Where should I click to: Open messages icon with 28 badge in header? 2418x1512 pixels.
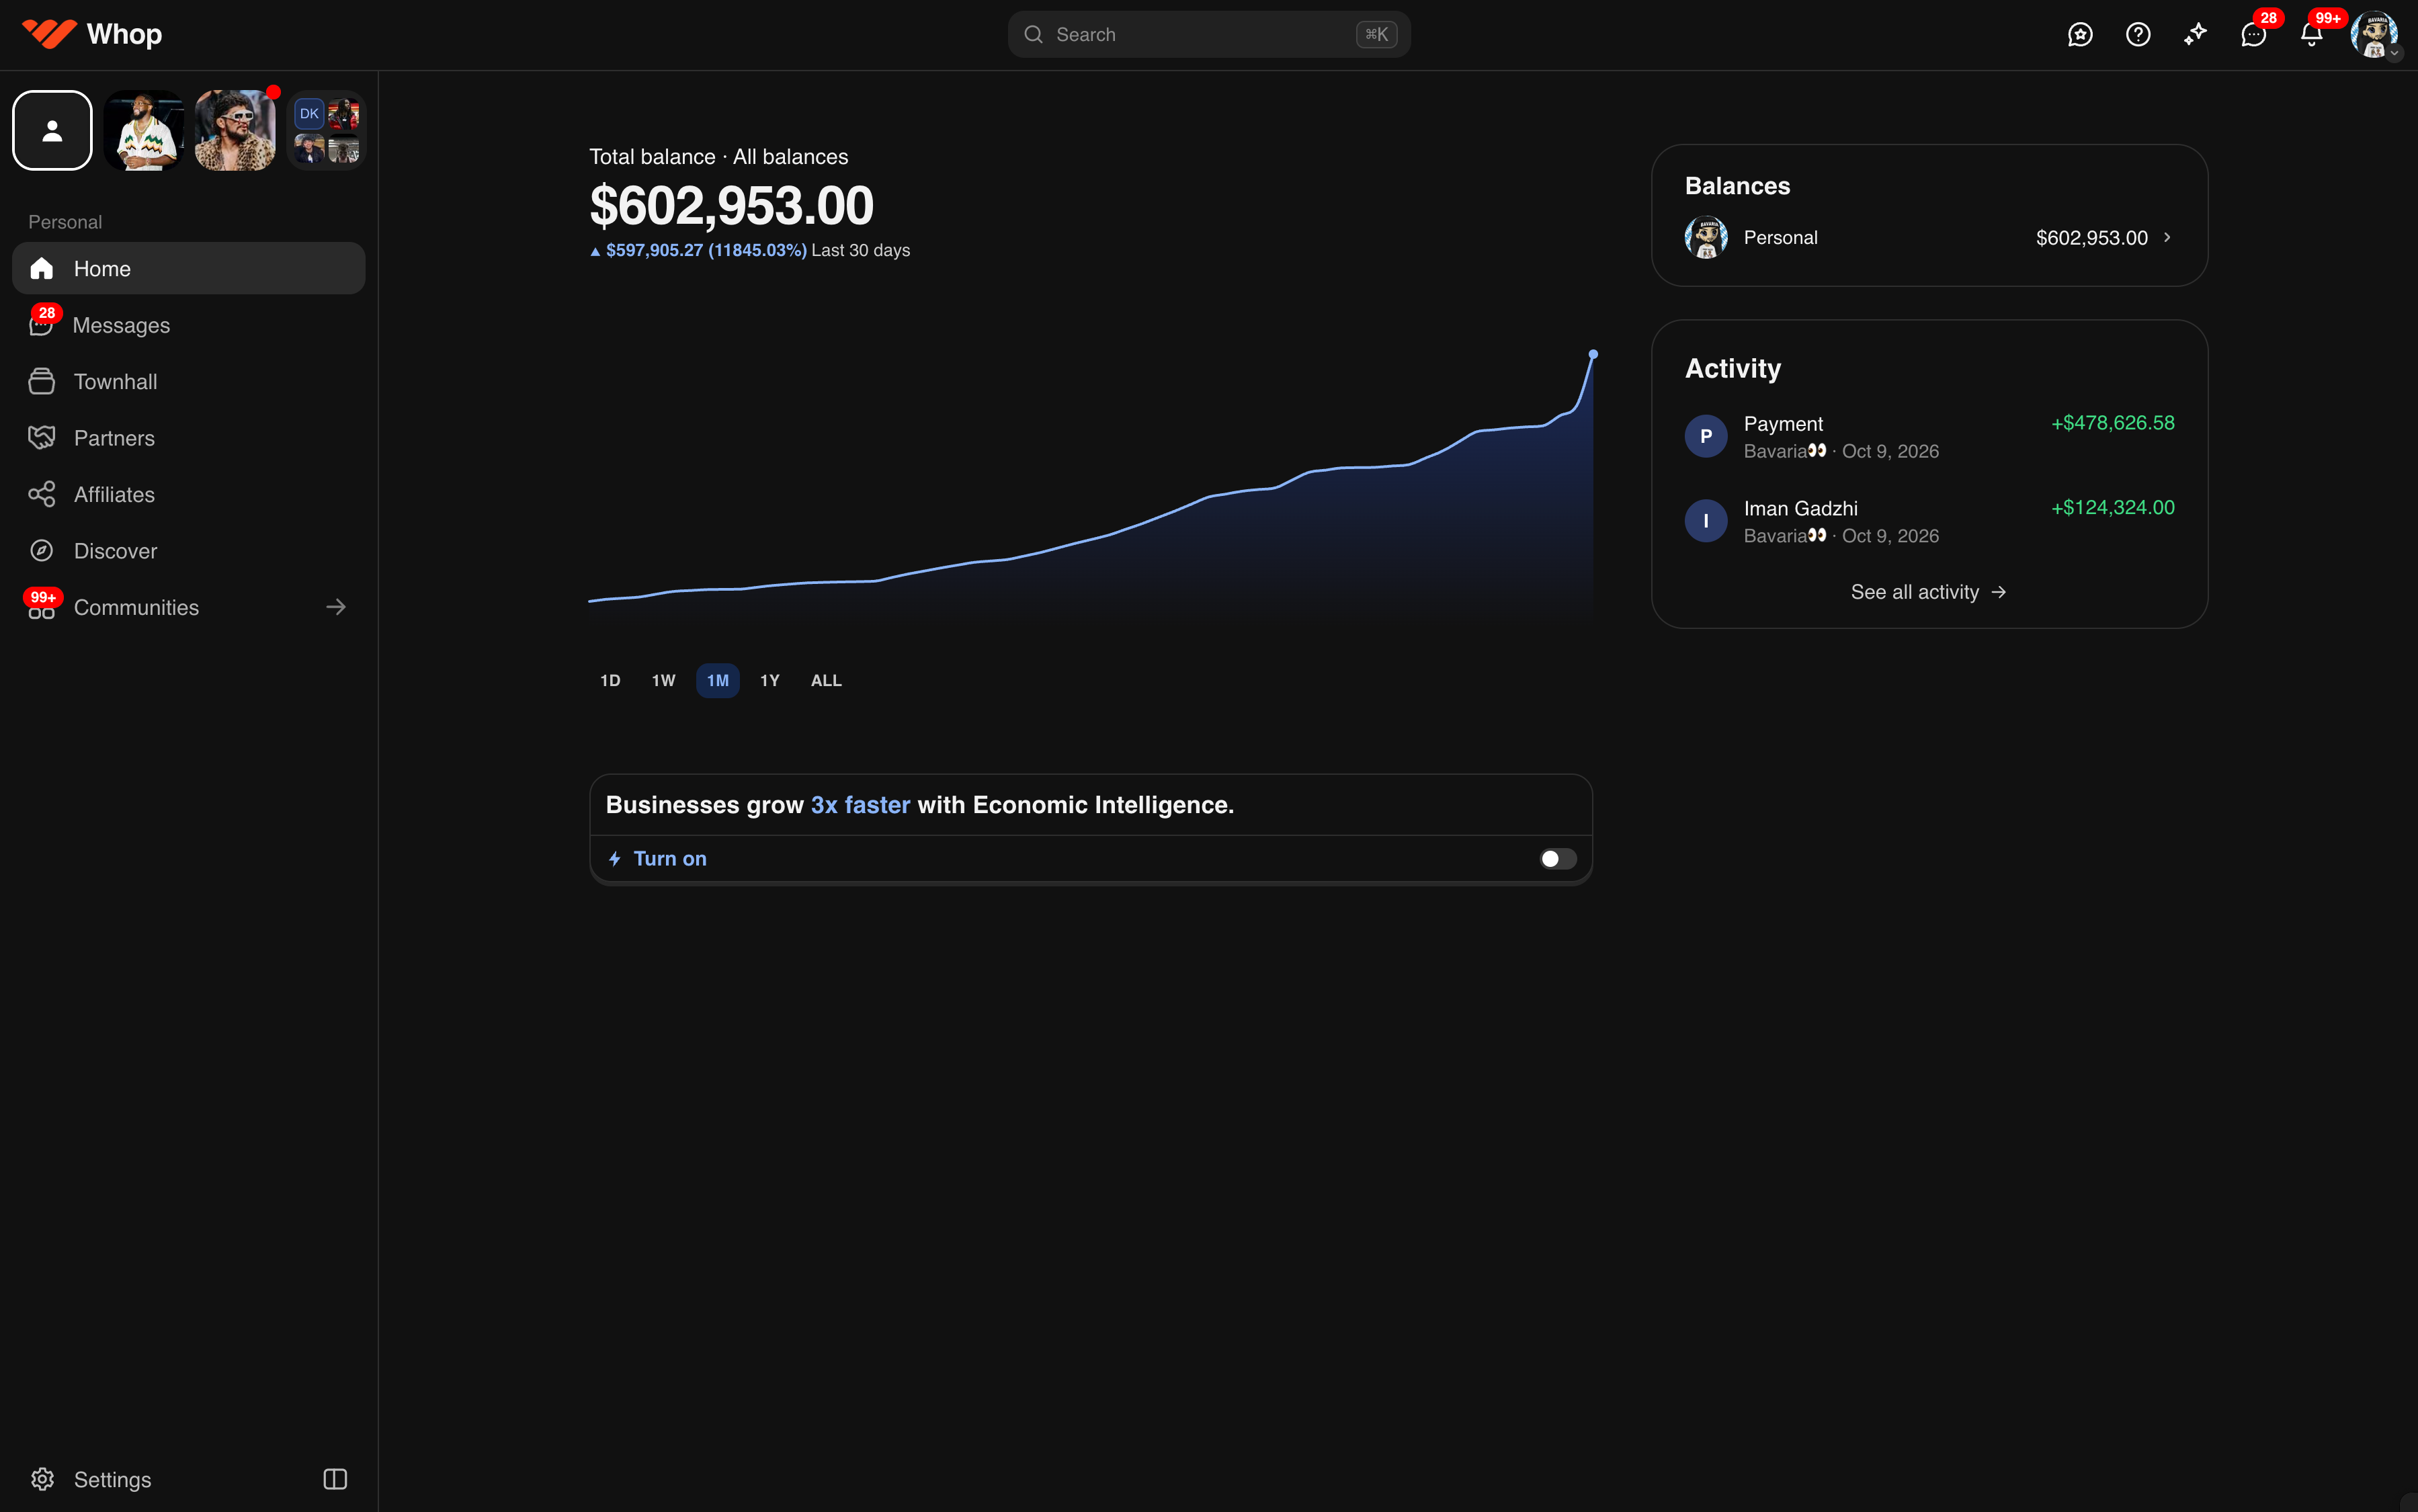[x=2253, y=34]
